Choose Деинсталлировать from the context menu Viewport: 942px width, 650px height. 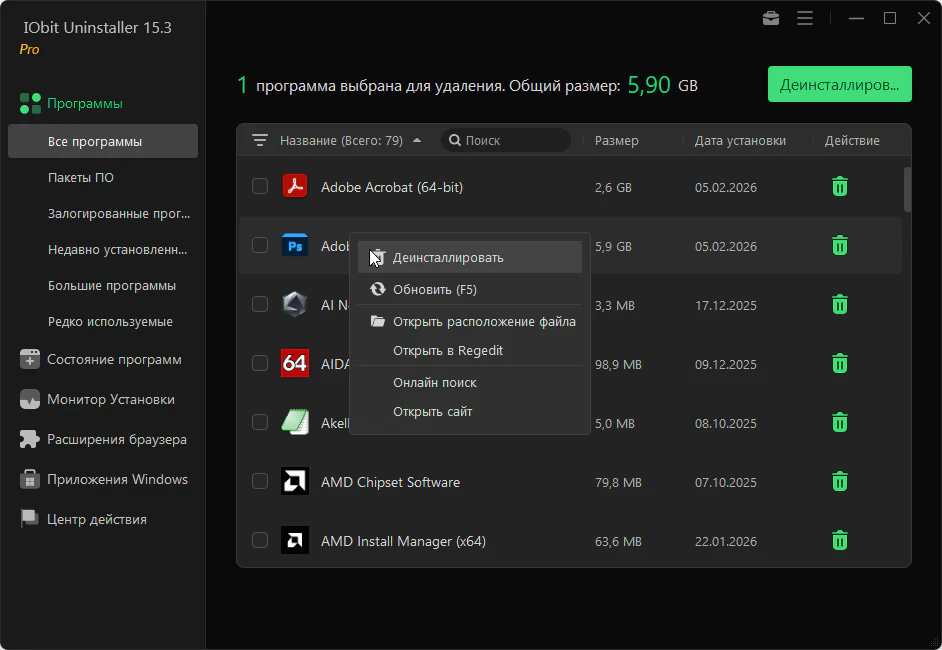[447, 257]
